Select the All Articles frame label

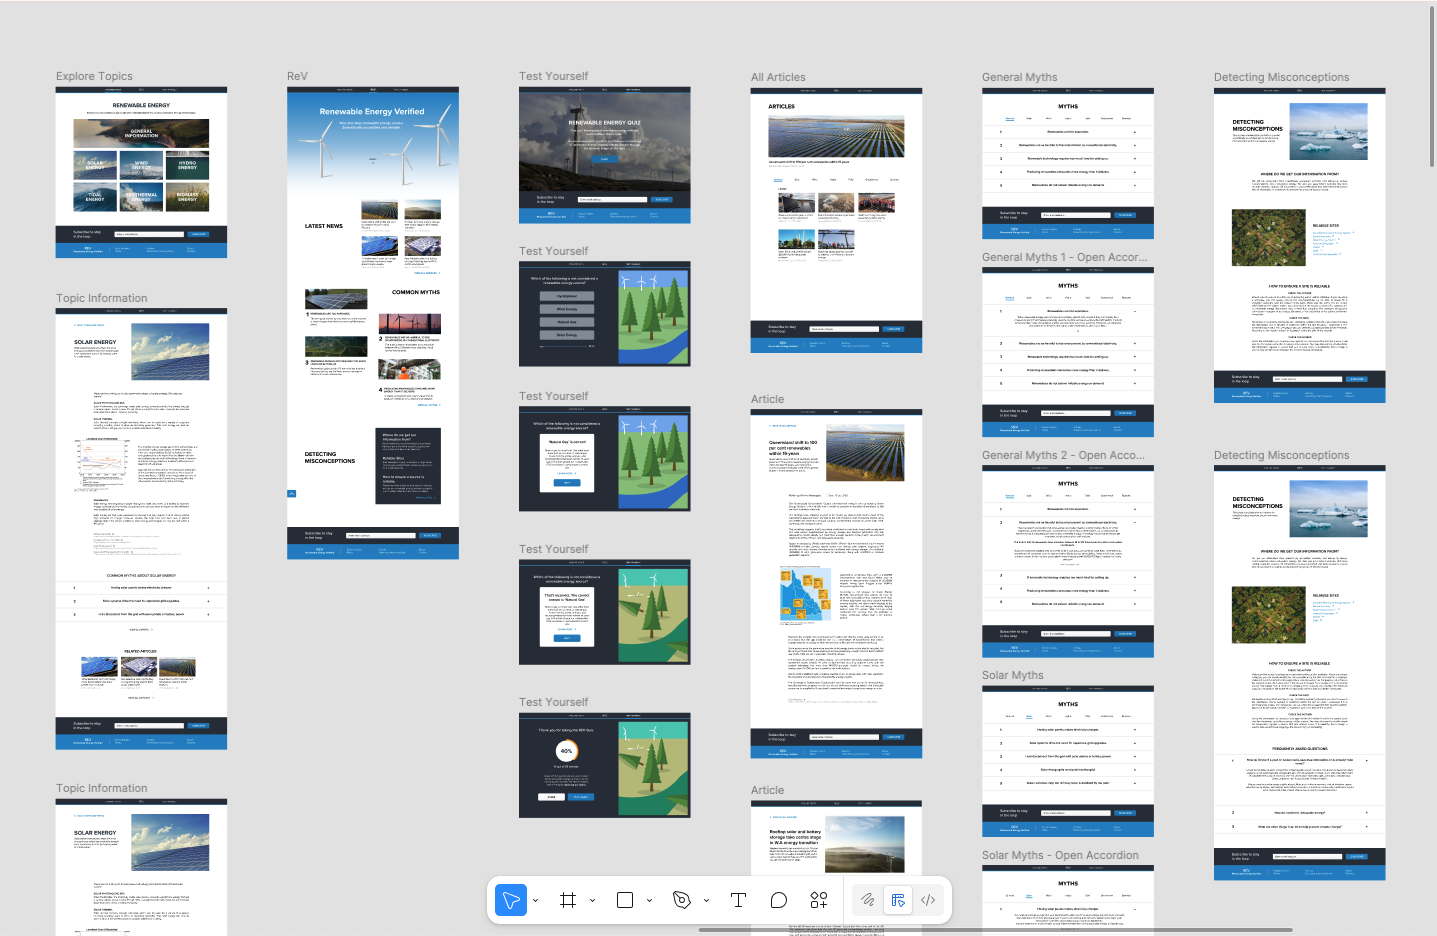(x=778, y=77)
